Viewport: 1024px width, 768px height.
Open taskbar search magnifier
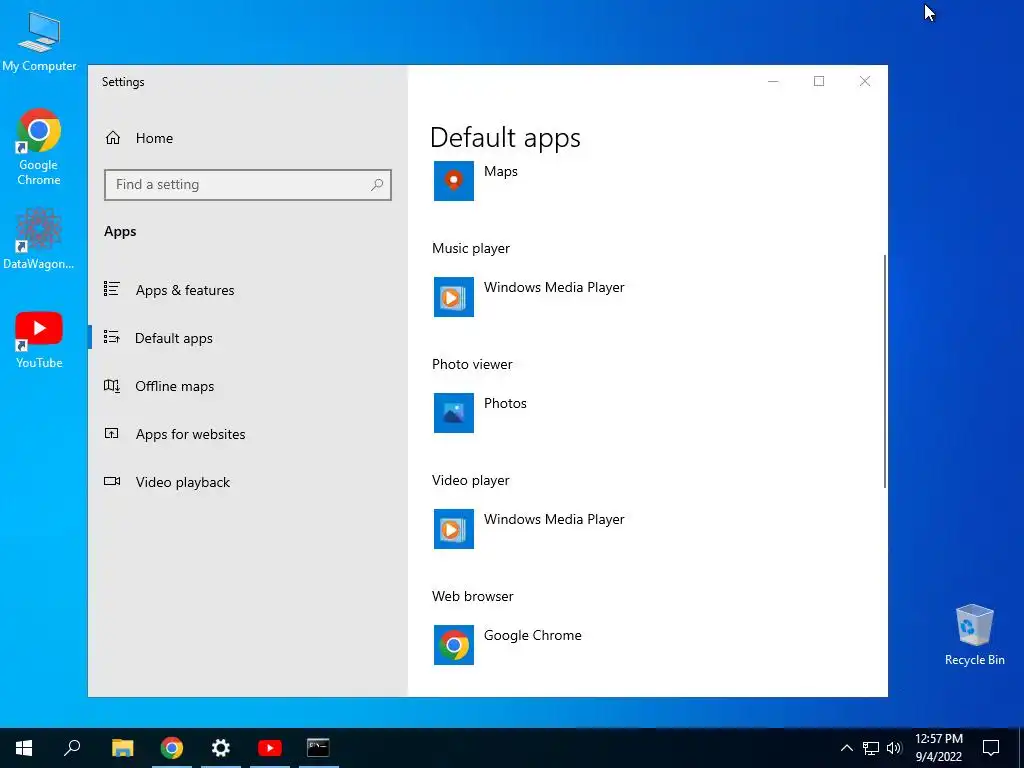(72, 748)
